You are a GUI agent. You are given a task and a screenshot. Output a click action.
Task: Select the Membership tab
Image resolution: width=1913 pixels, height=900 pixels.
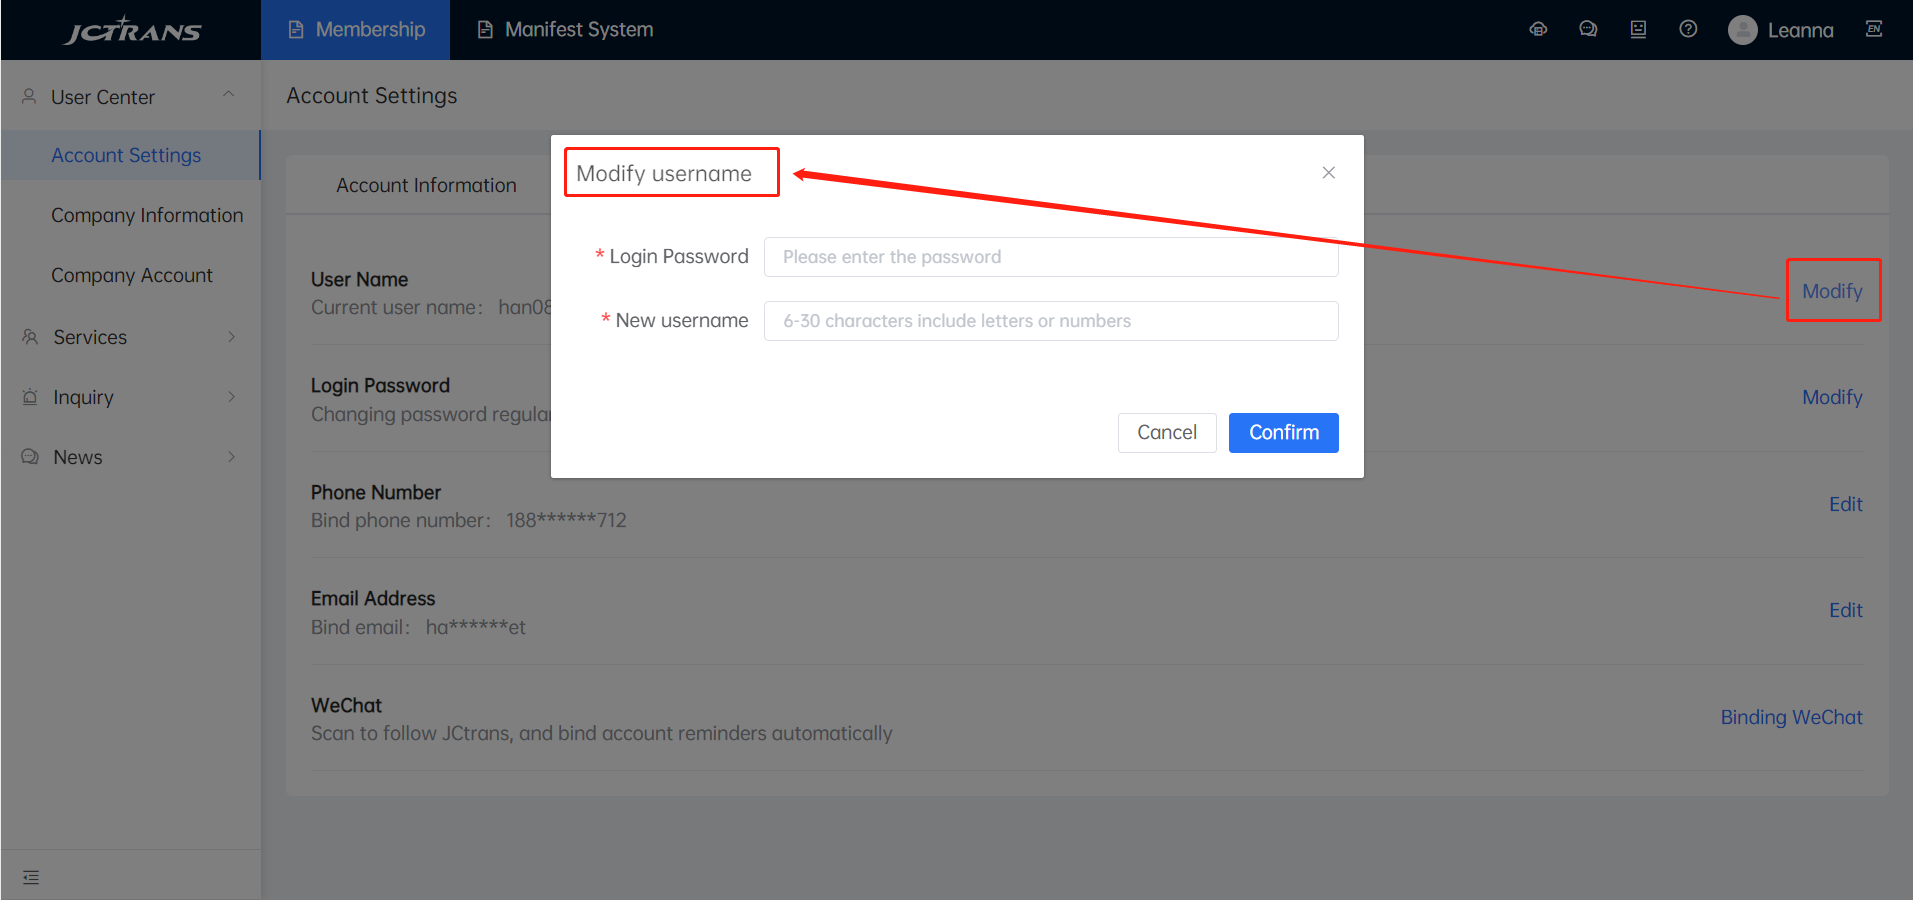356,30
